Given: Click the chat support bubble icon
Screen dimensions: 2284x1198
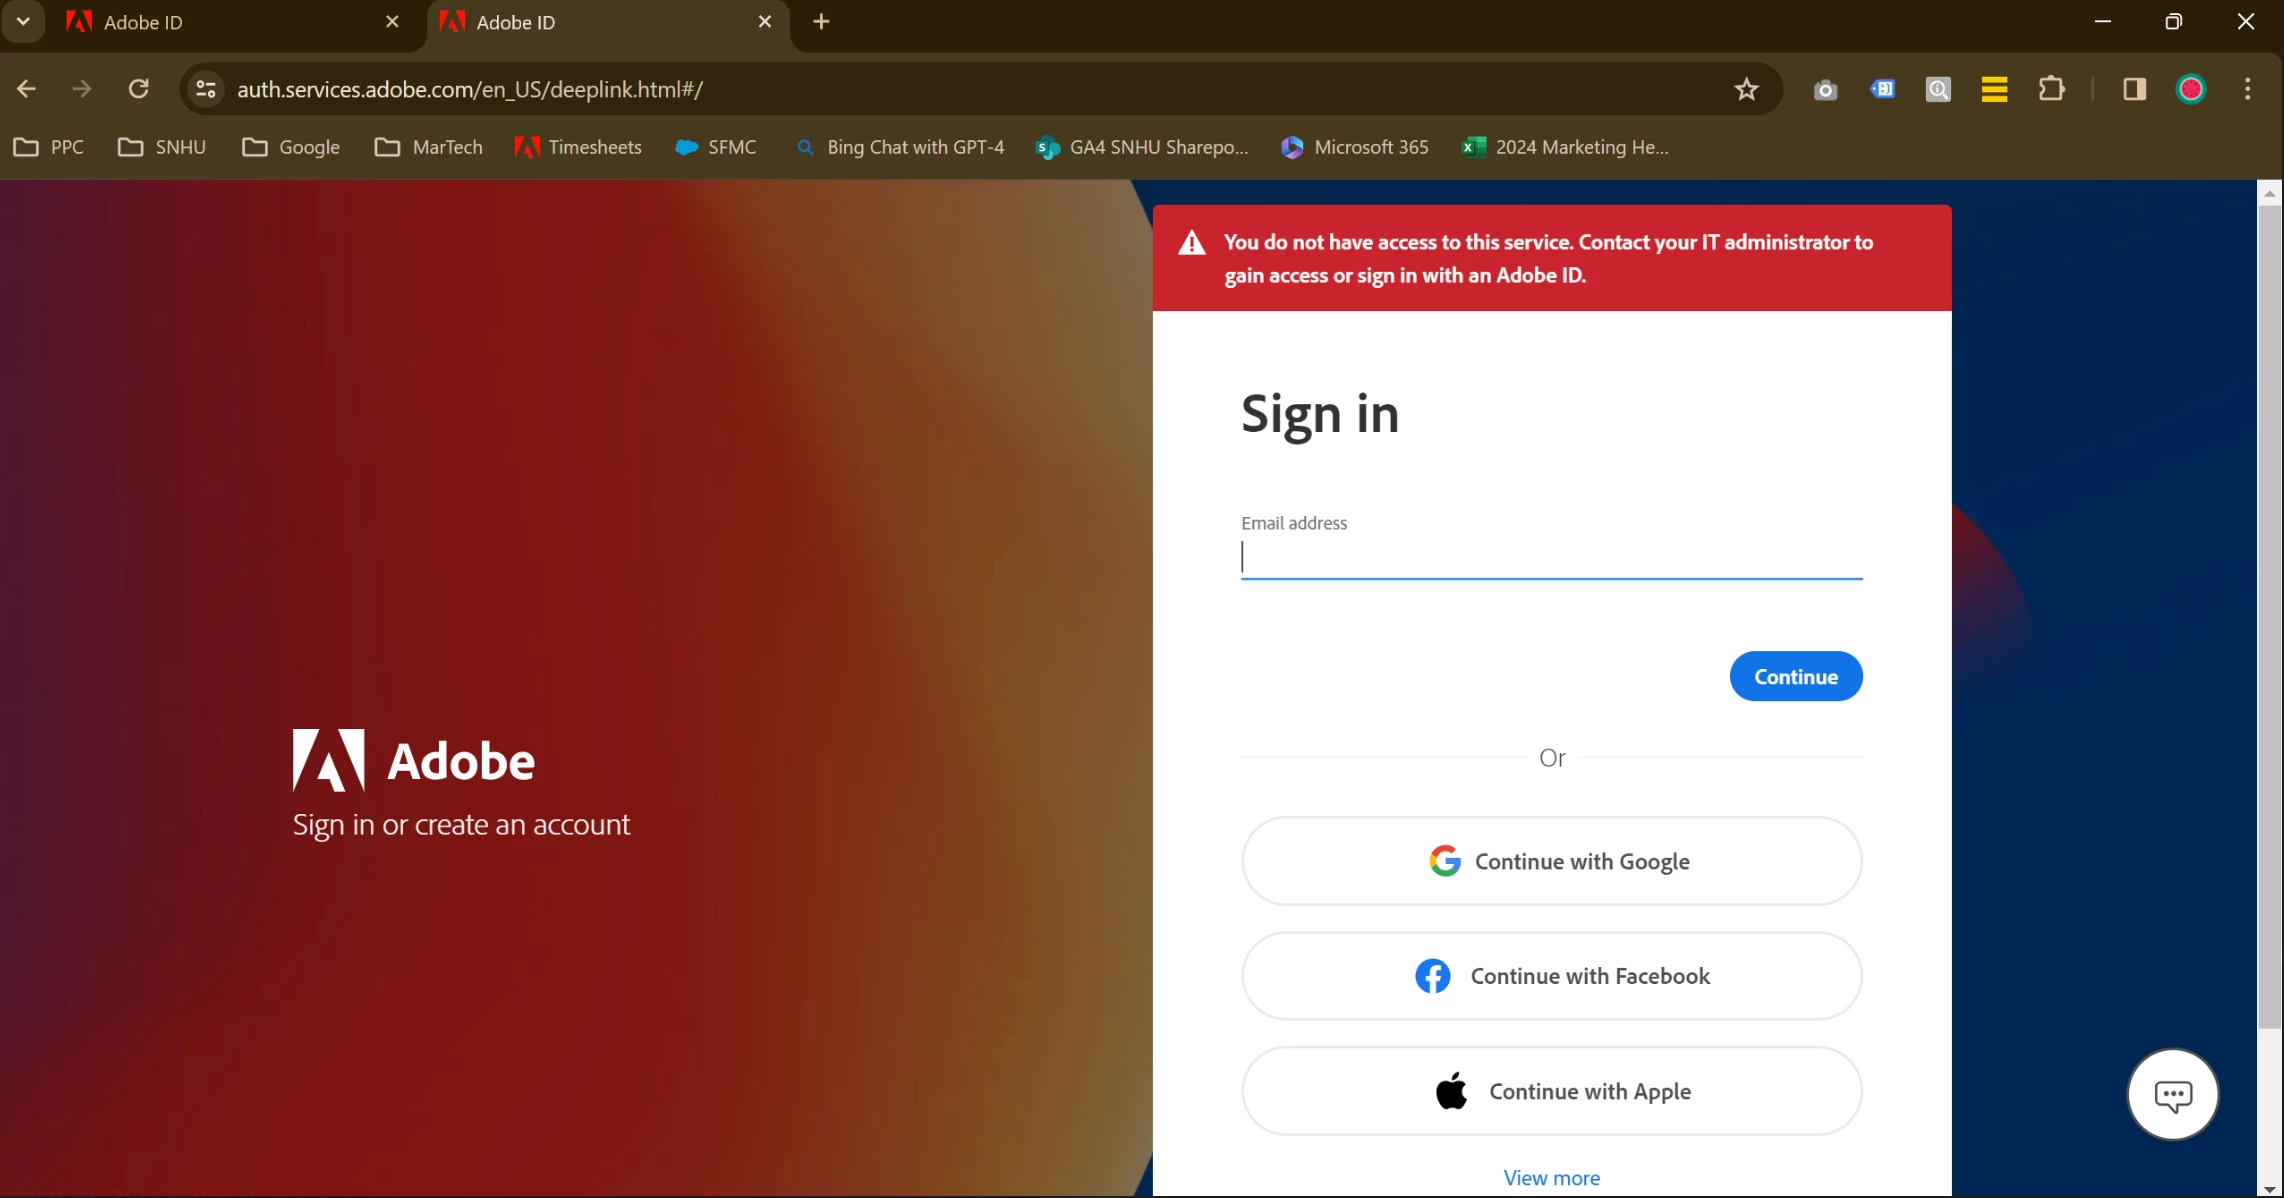Looking at the screenshot, I should pos(2172,1094).
